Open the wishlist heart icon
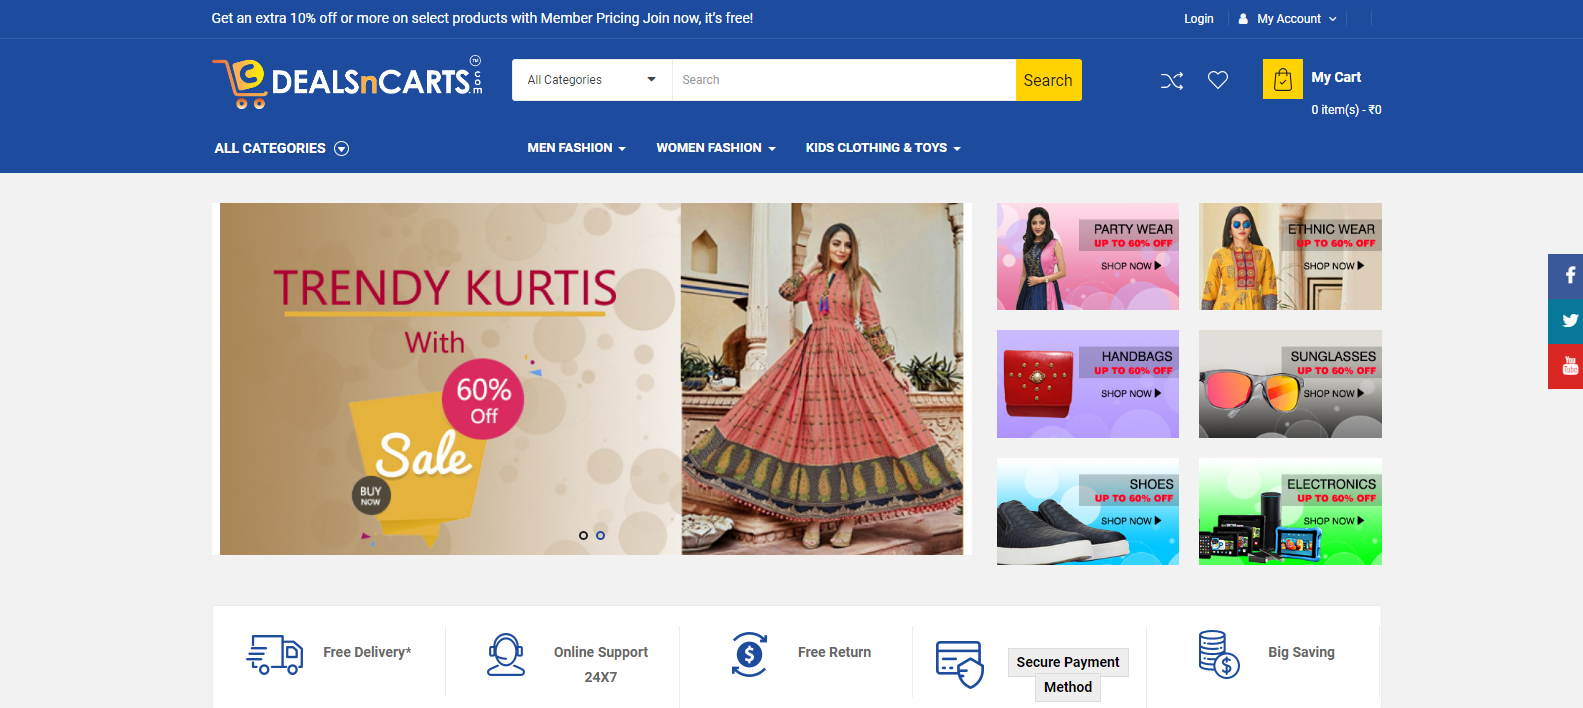Image resolution: width=1583 pixels, height=708 pixels. tap(1217, 80)
